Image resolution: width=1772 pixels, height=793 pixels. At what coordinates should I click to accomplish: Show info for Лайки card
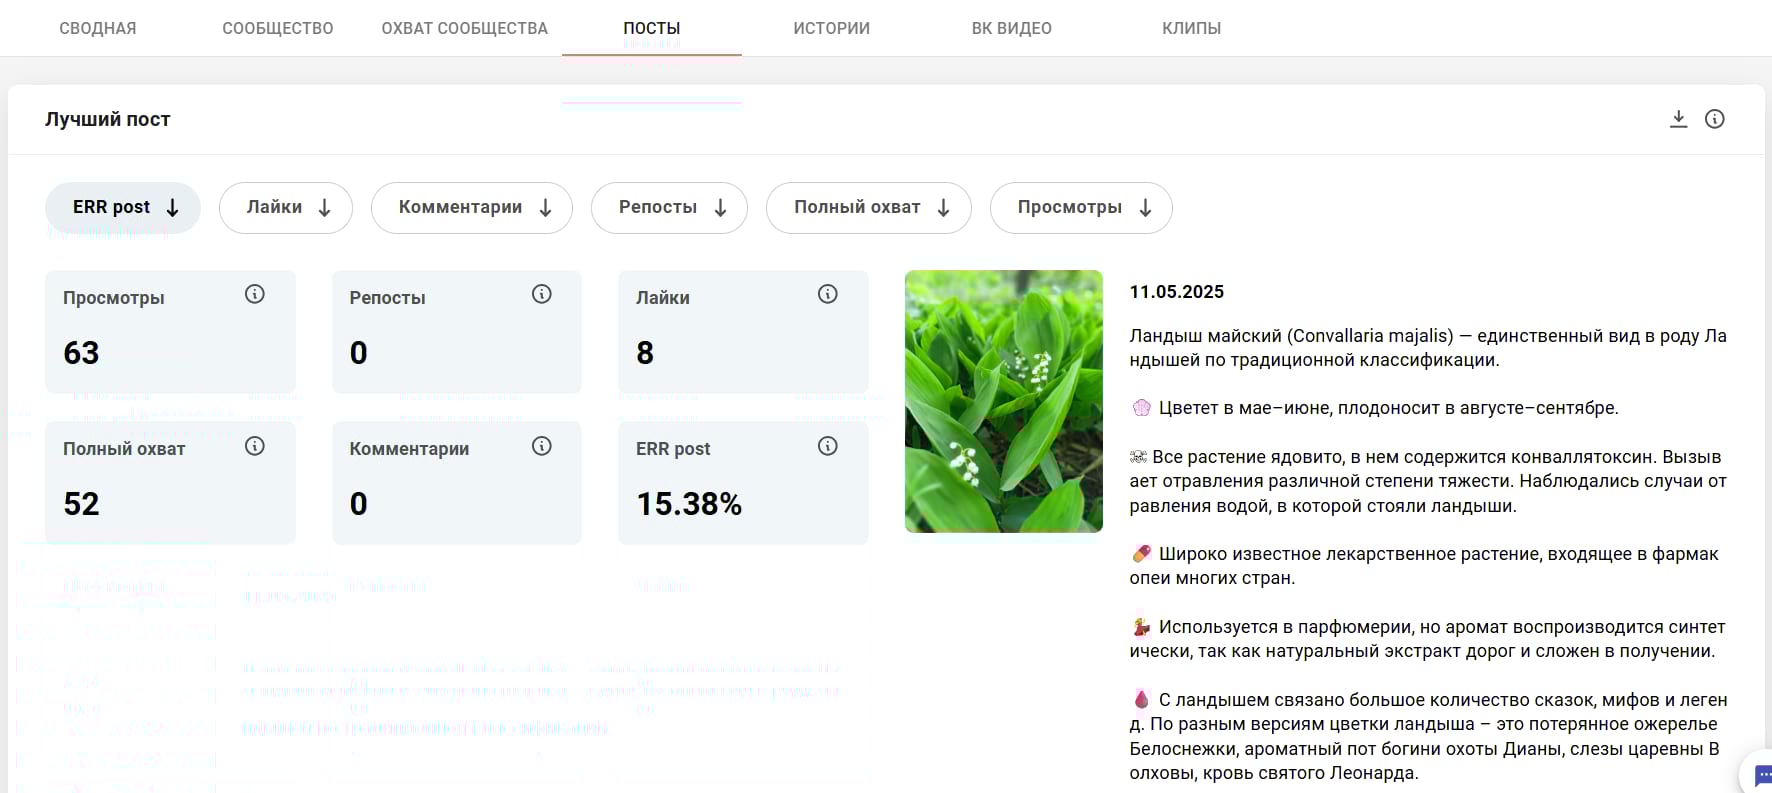coord(827,294)
